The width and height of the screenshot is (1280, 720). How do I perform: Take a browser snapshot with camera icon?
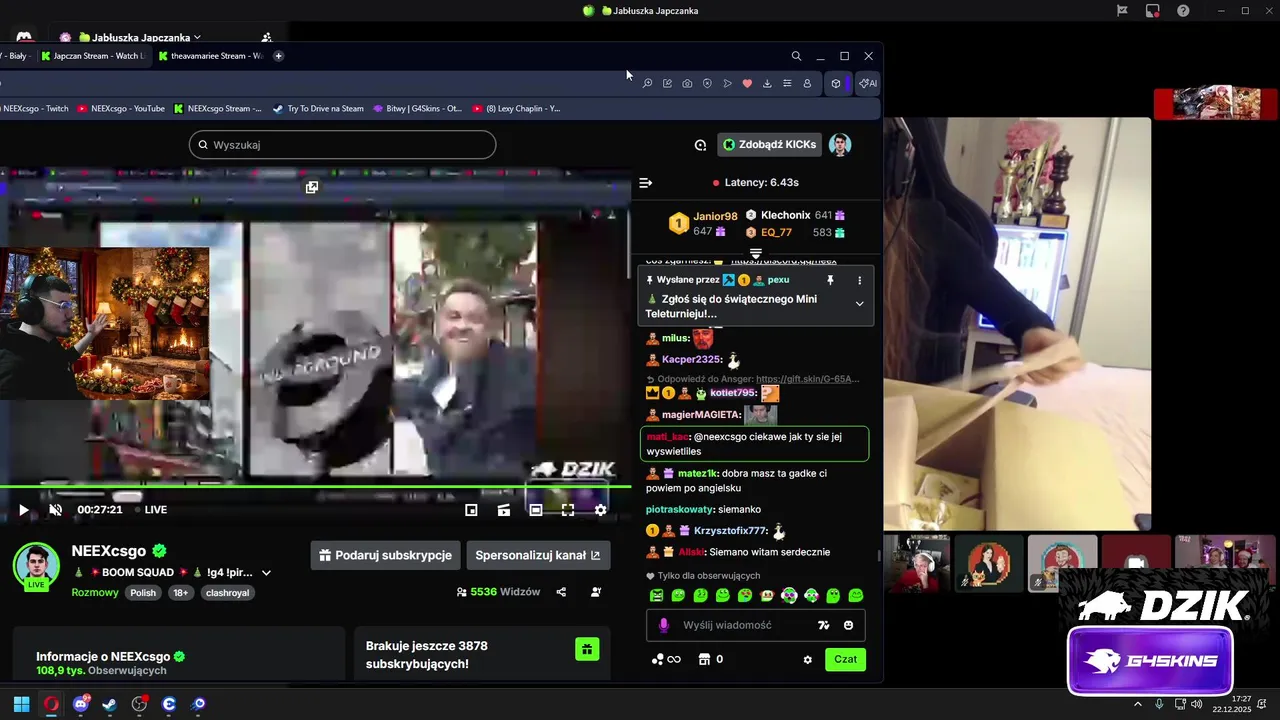[687, 83]
